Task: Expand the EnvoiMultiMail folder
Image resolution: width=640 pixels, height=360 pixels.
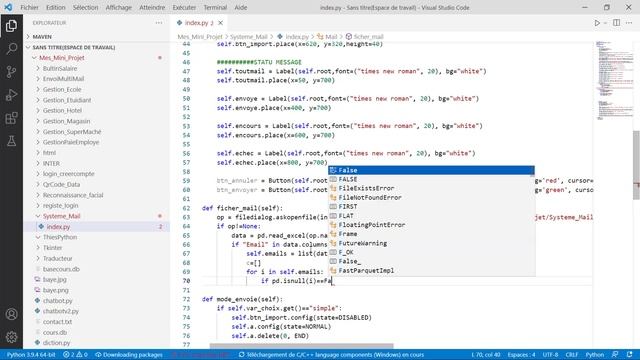Action: pos(63,79)
